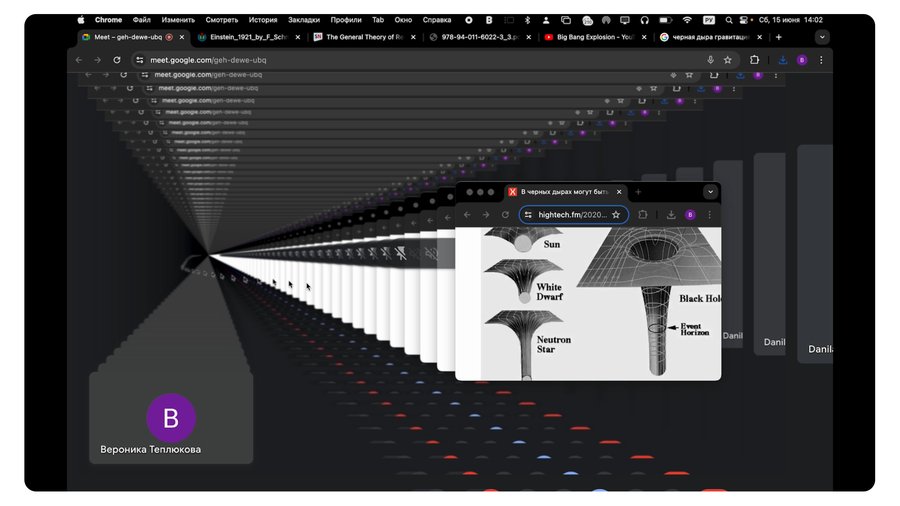900x506 pixels.
Task: Switch to the Einstein_1921 tab
Action: [x=243, y=37]
